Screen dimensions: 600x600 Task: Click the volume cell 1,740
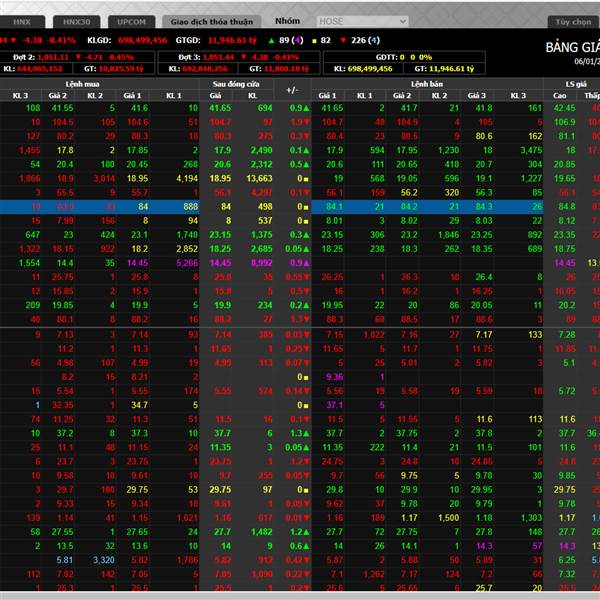coord(187,235)
